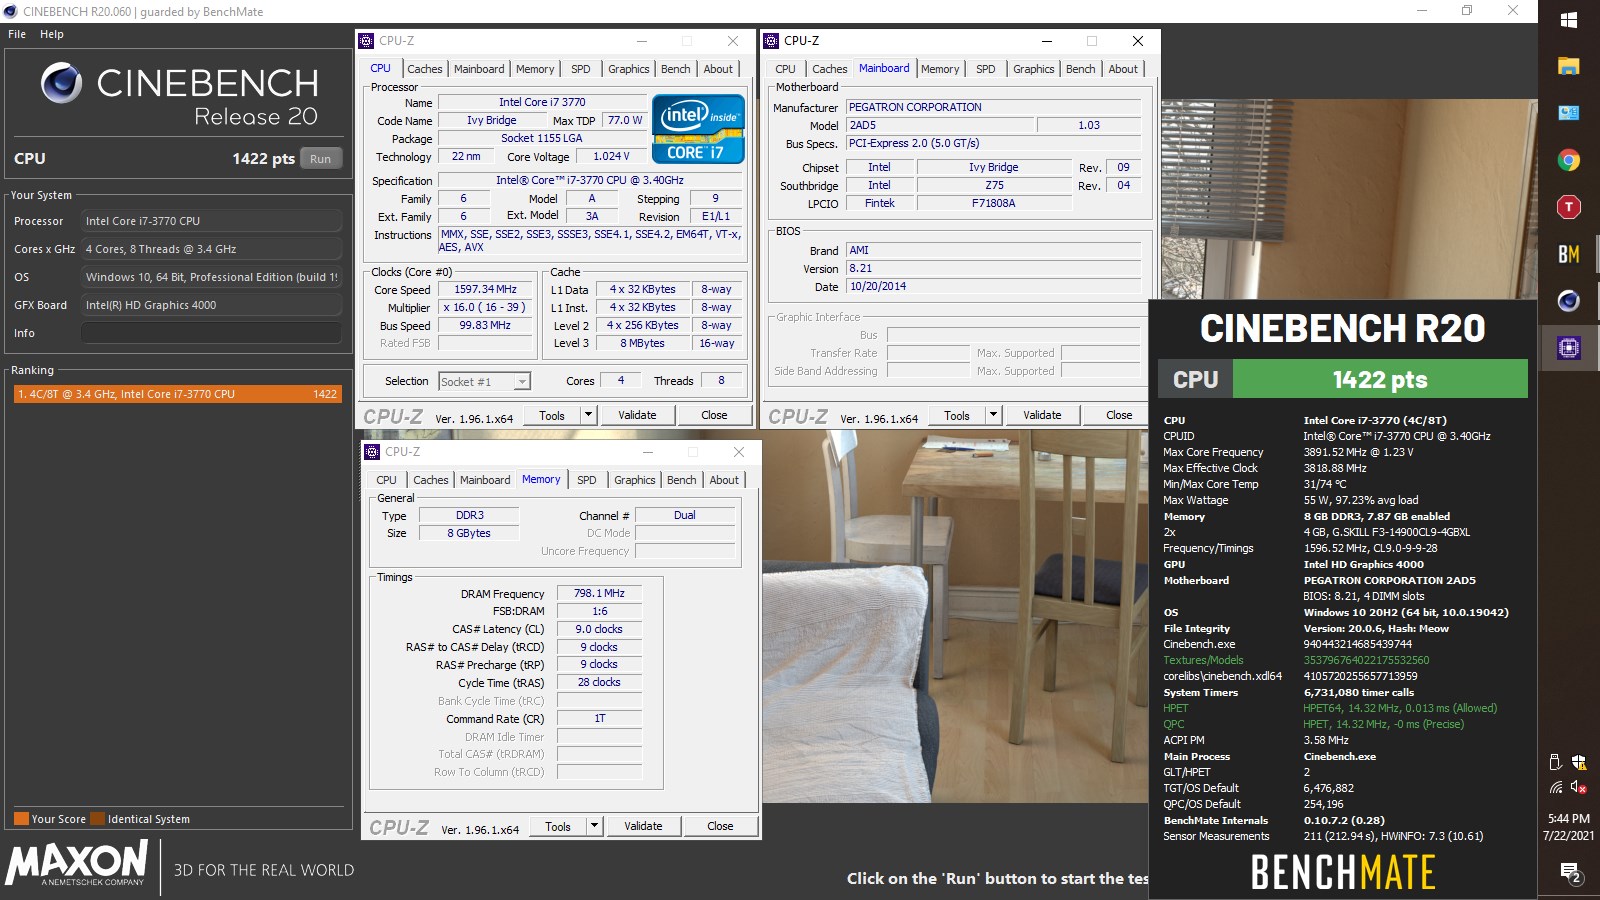Click the Identical System legend swatch
Image resolution: width=1600 pixels, height=900 pixels.
point(97,819)
